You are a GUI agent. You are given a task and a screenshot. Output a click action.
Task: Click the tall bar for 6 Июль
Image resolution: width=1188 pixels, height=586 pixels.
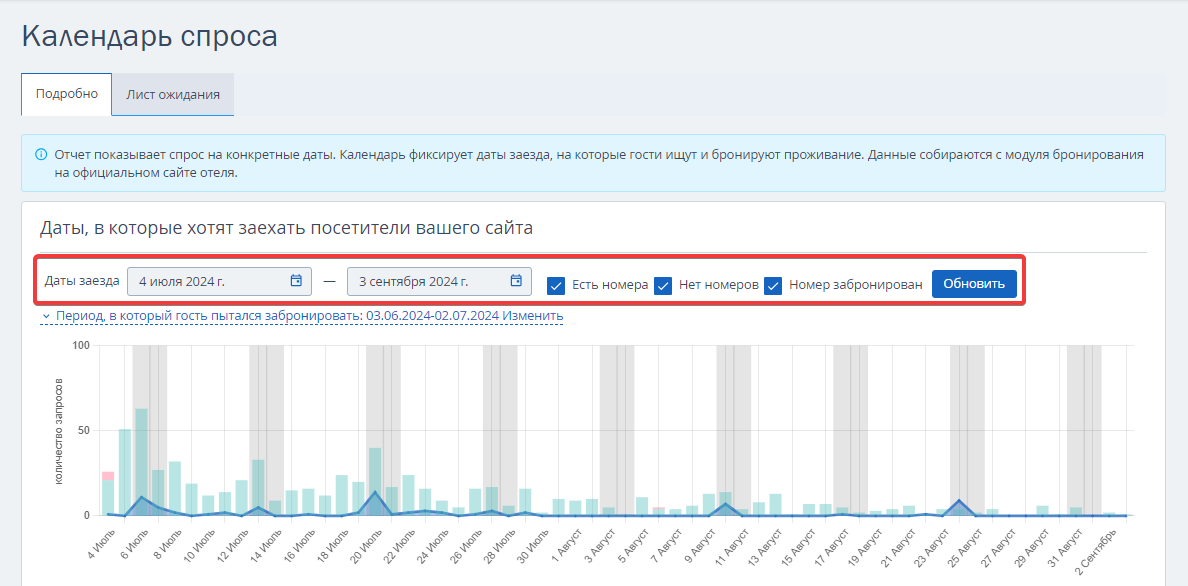pos(142,462)
